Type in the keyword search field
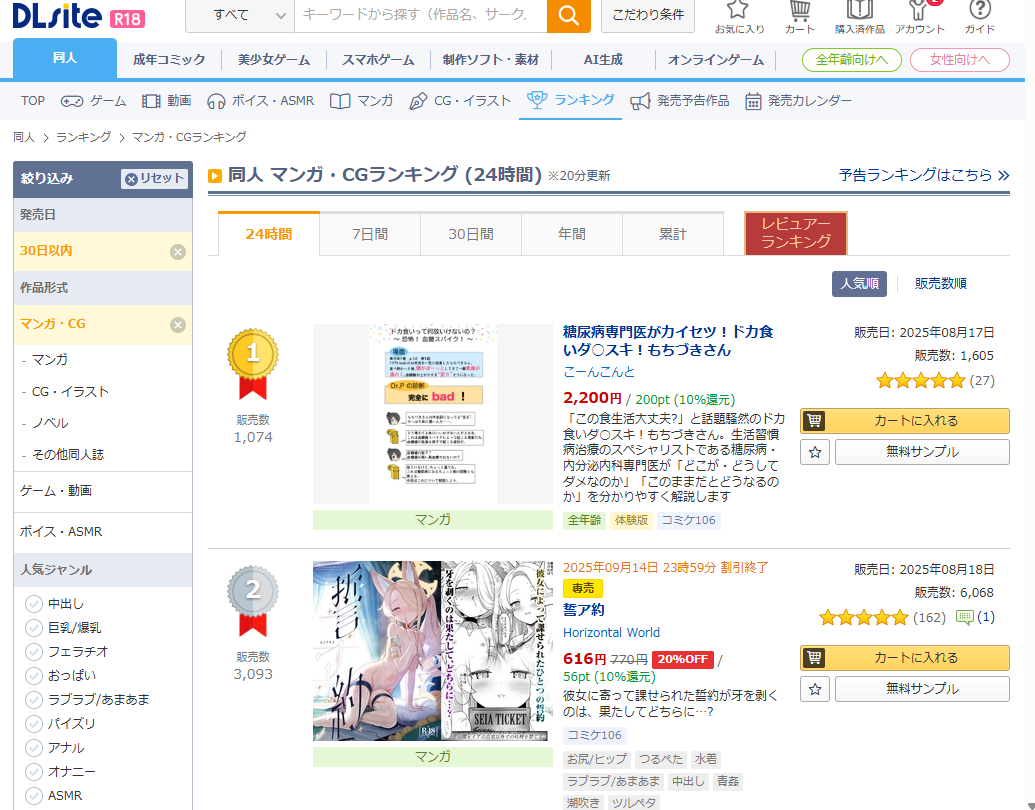This screenshot has width=1035, height=810. click(420, 15)
